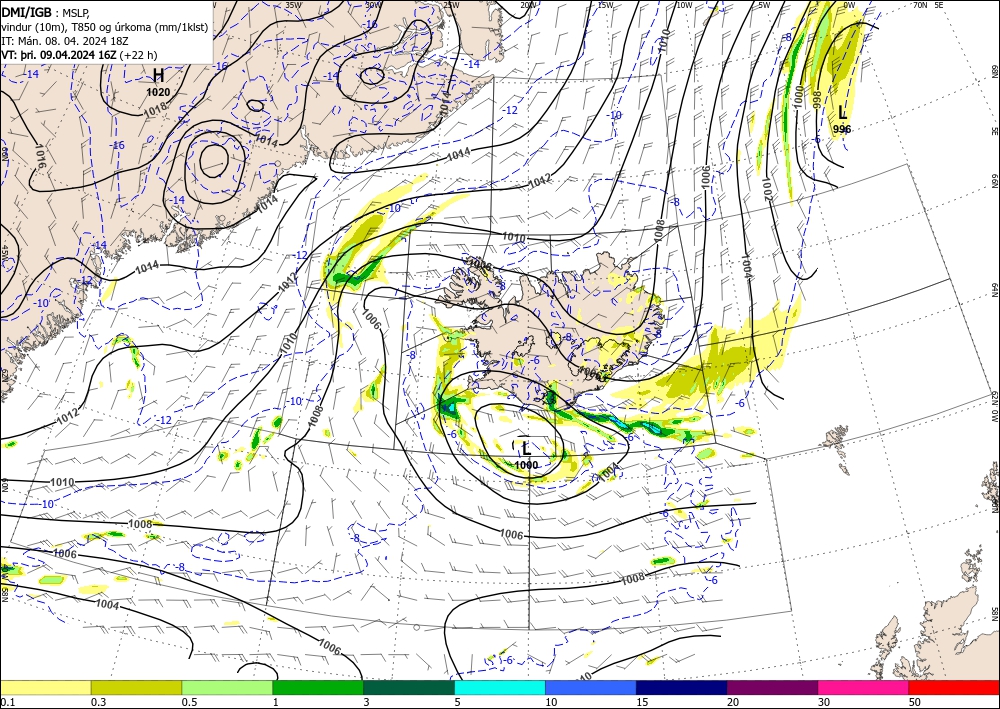Click the 1018 isobar label
The image size is (1000, 709).
(155, 108)
